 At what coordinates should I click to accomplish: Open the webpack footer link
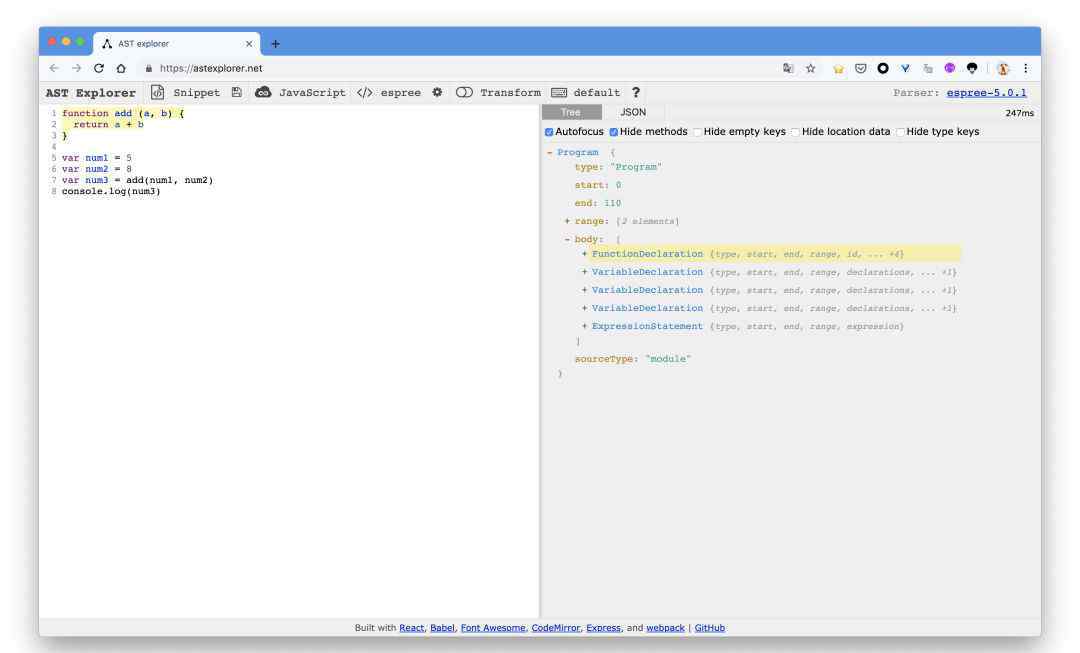point(665,628)
